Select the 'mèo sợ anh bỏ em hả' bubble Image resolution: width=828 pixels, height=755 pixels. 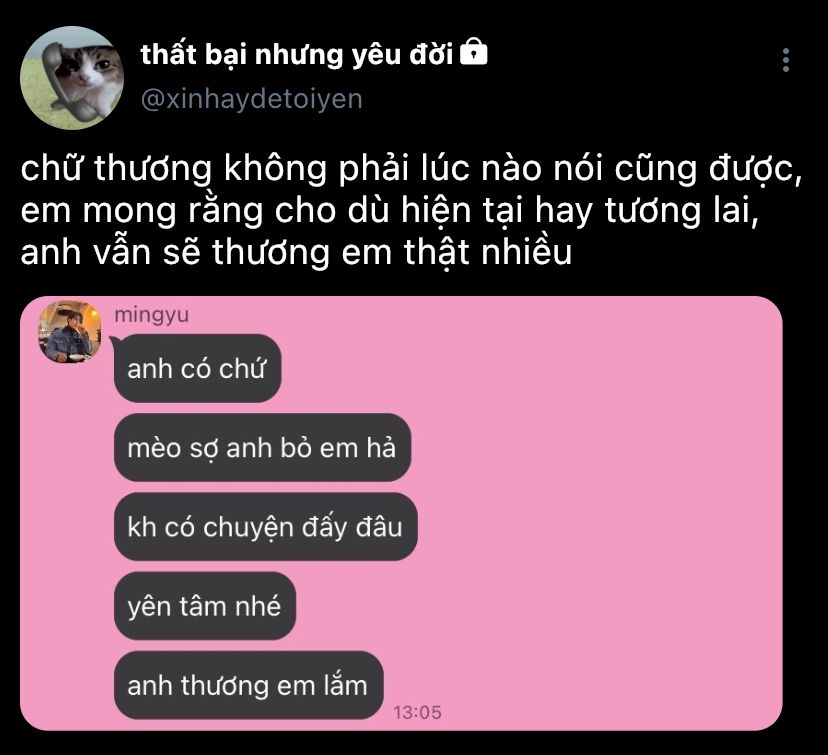(262, 448)
